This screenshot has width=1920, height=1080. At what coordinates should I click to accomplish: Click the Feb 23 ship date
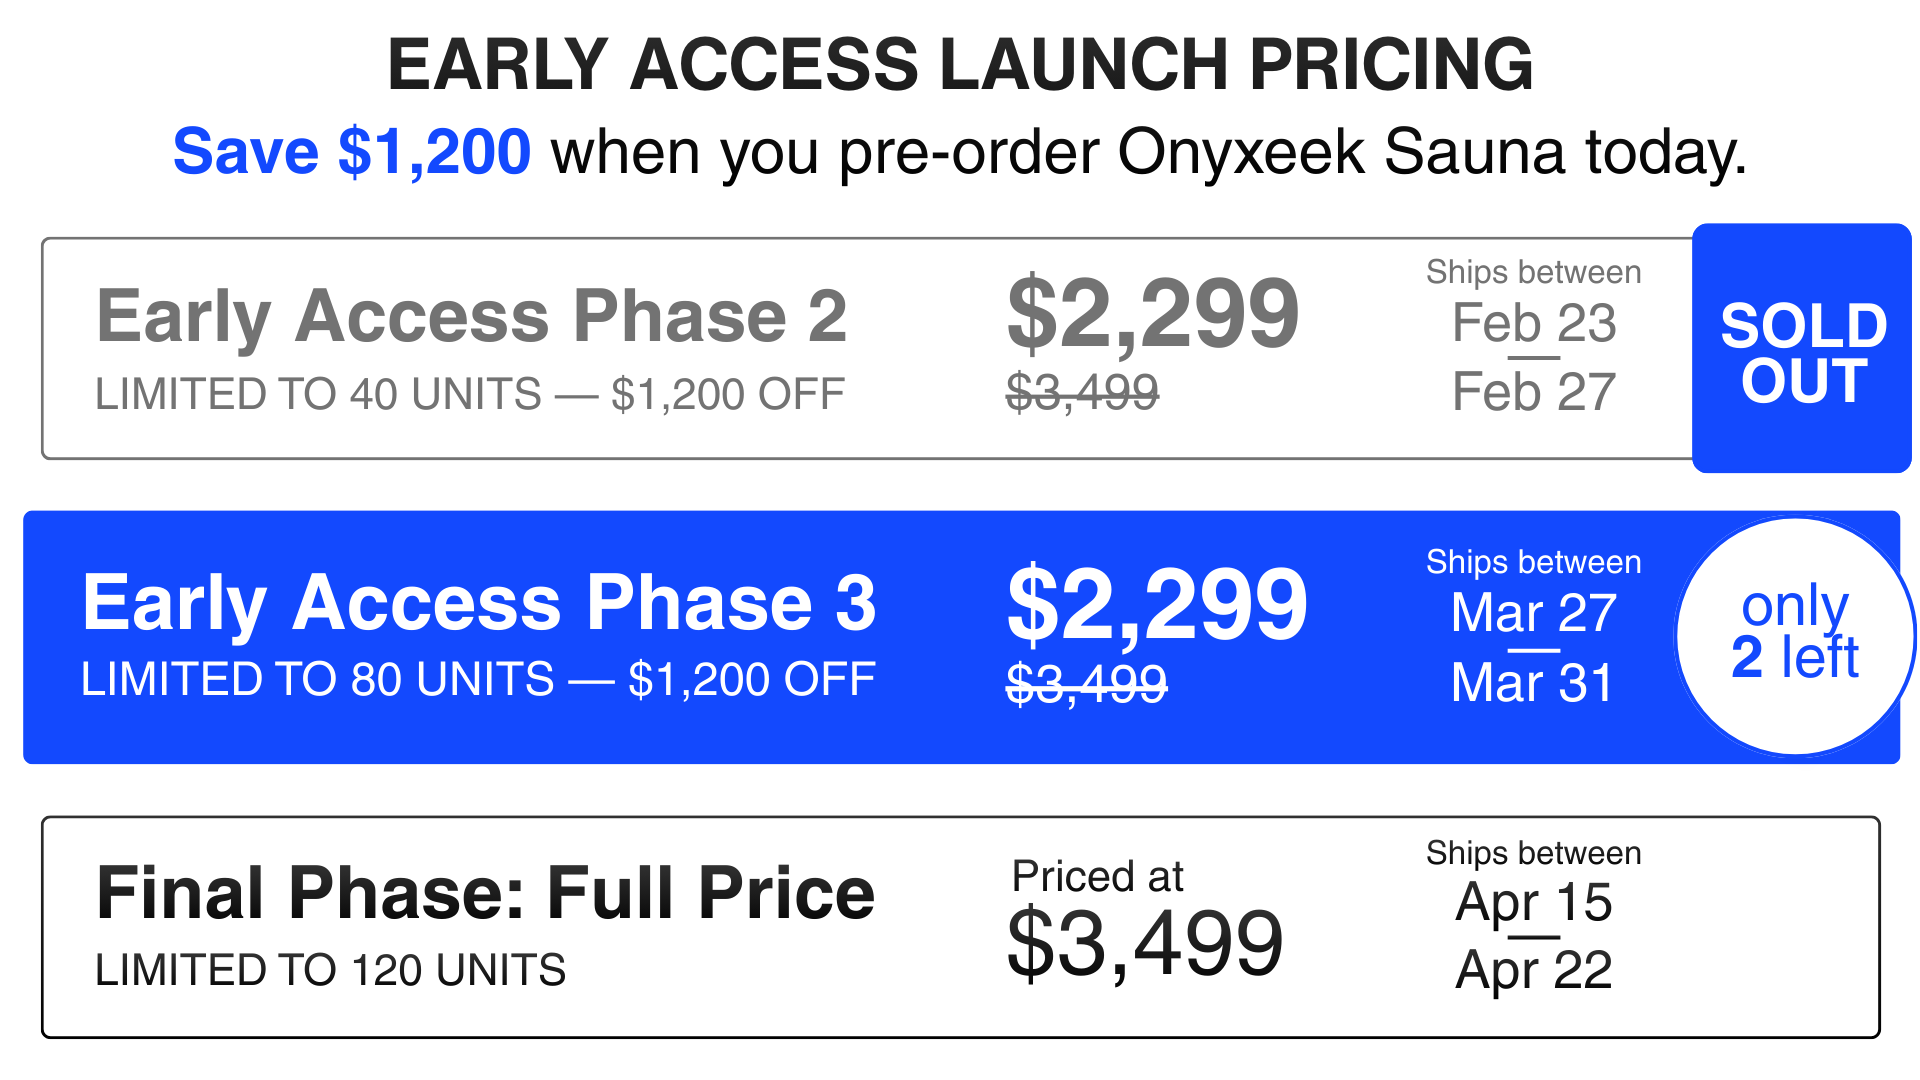tap(1533, 323)
